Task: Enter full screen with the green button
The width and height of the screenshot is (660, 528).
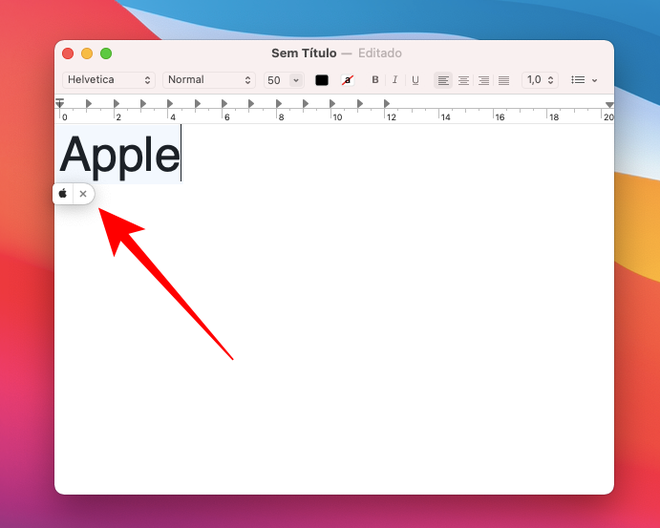Action: point(106,53)
